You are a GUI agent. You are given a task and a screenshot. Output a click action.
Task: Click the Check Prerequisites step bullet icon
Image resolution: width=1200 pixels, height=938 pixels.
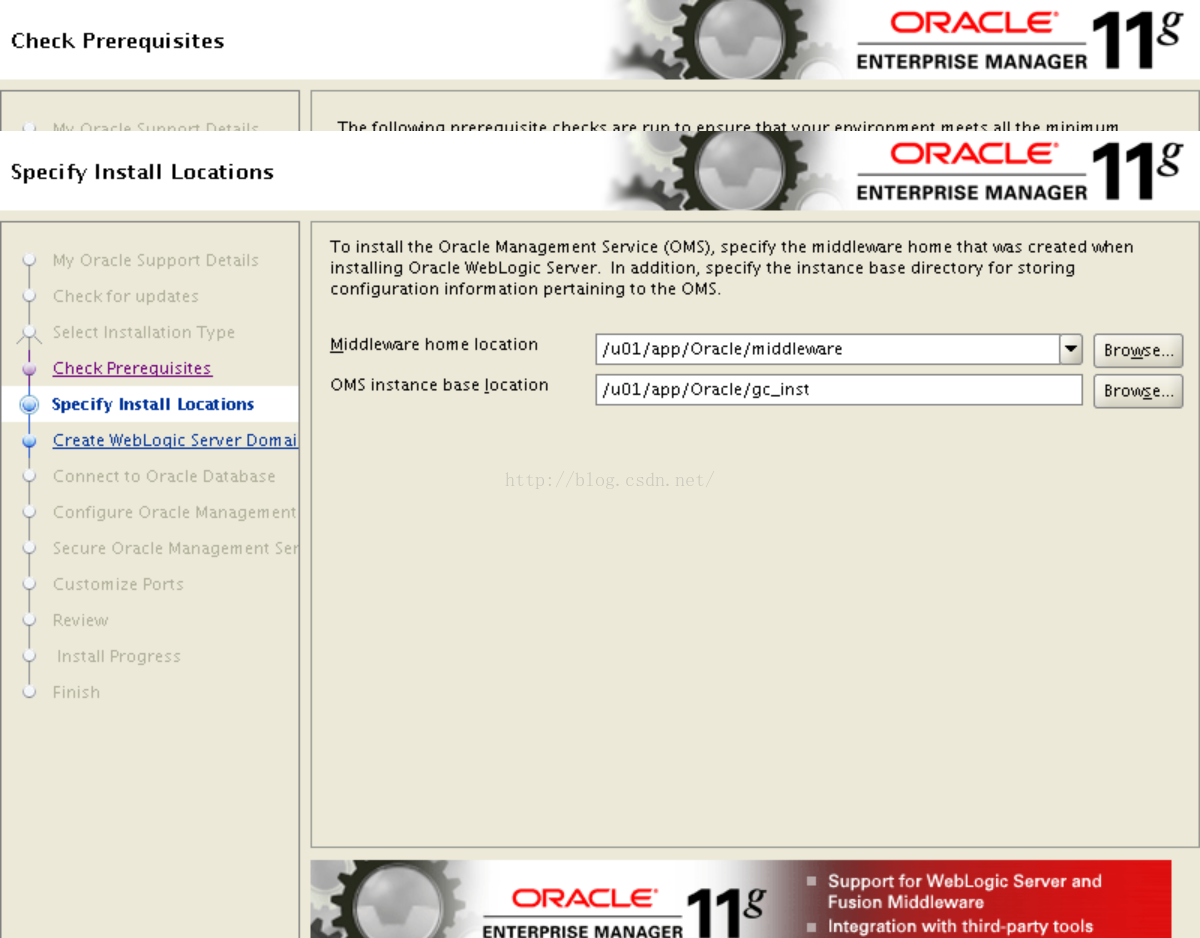(30, 368)
